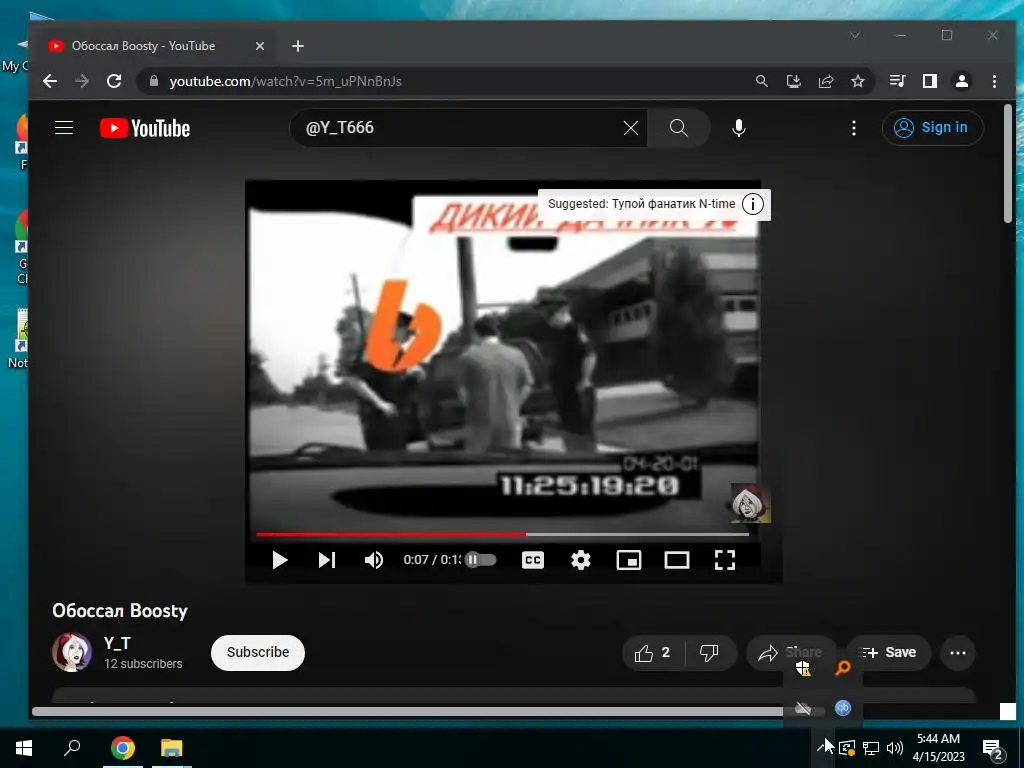1024x768 pixels.
Task: Install the YouTube app from the address bar
Action: 793,81
